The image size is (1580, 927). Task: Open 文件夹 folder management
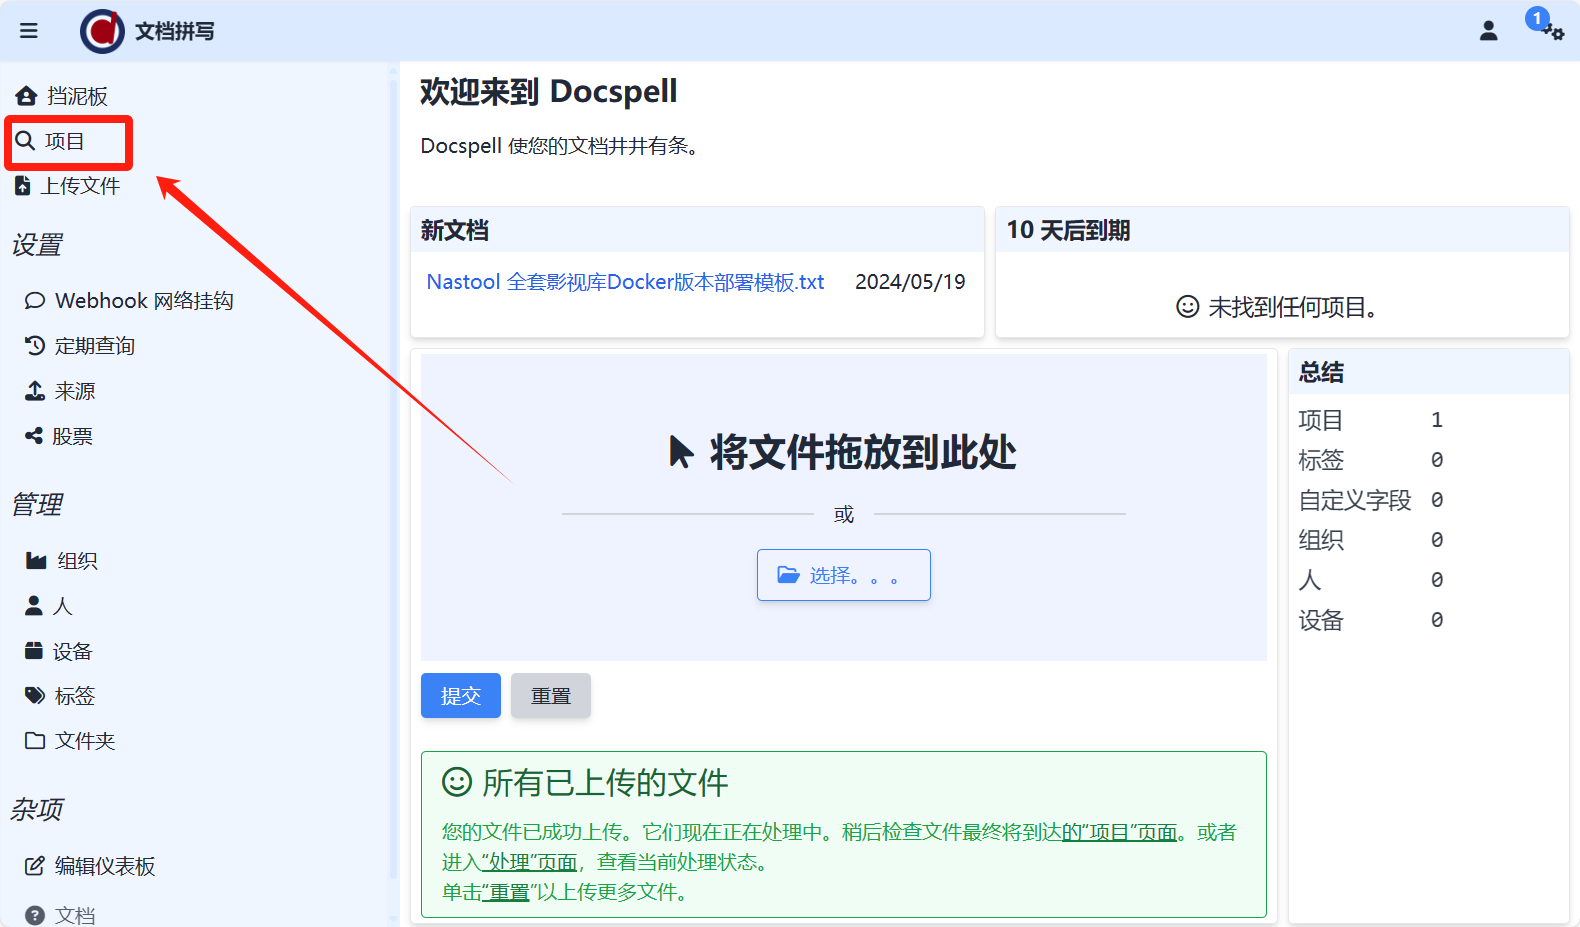(x=84, y=741)
